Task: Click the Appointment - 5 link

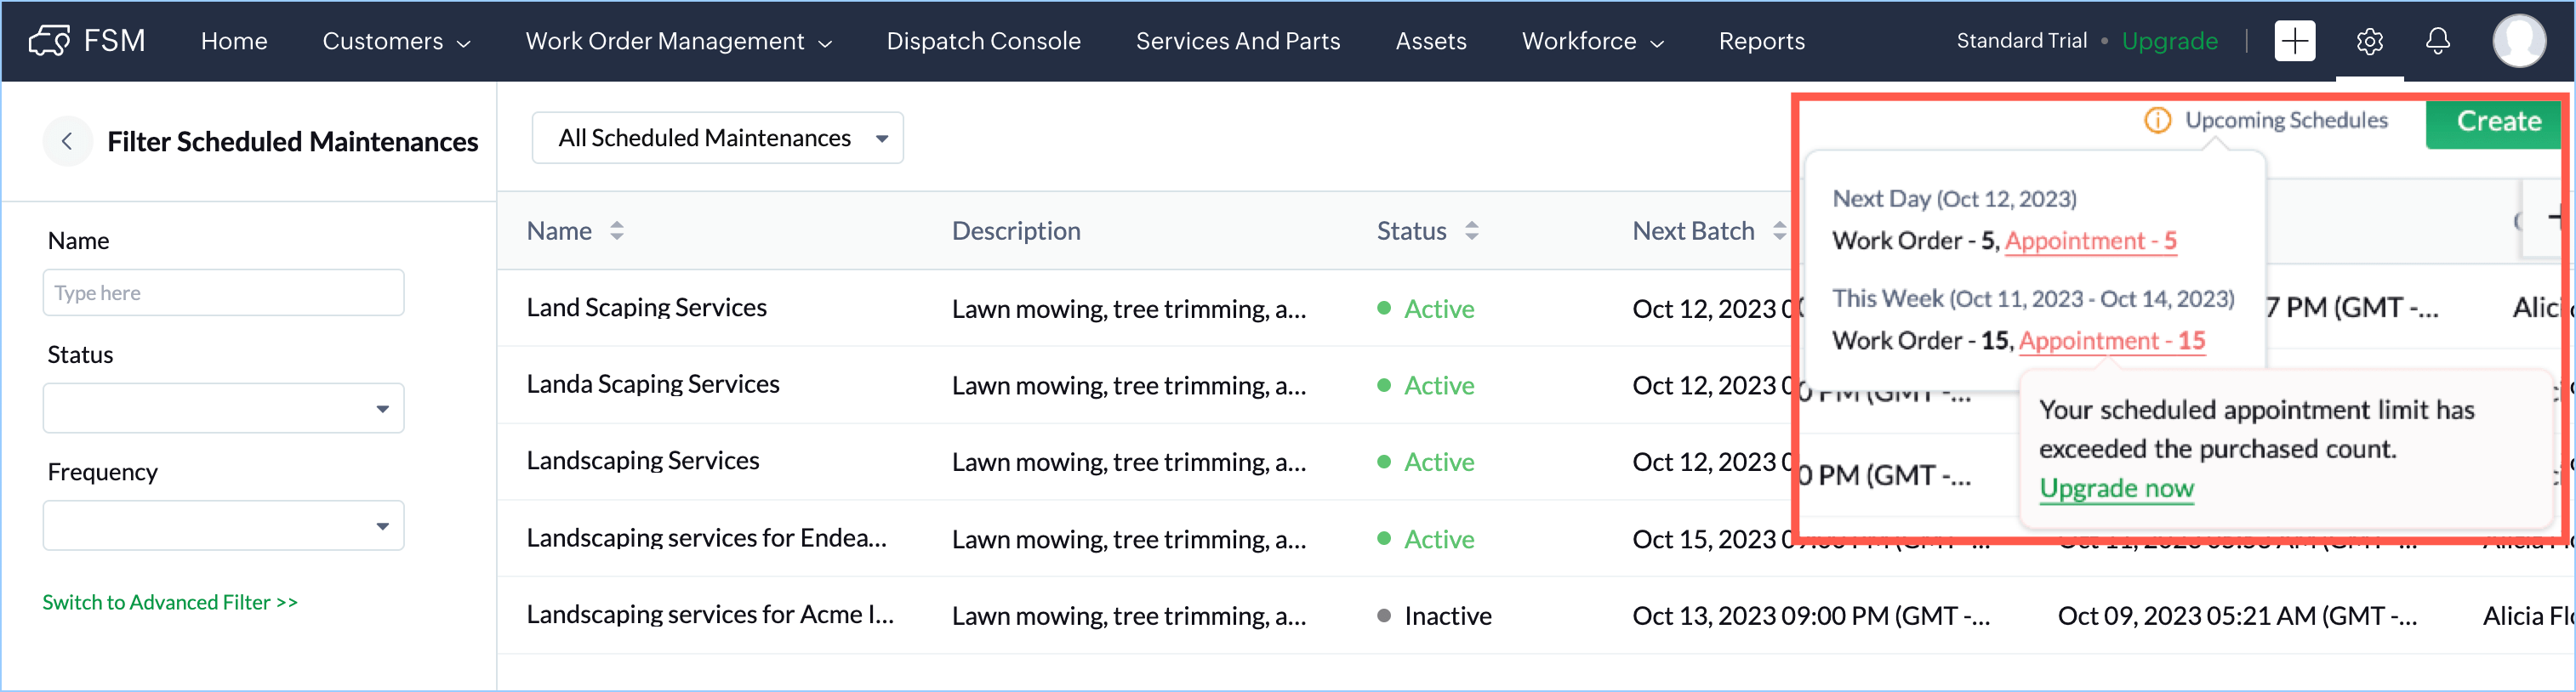Action: click(2090, 241)
